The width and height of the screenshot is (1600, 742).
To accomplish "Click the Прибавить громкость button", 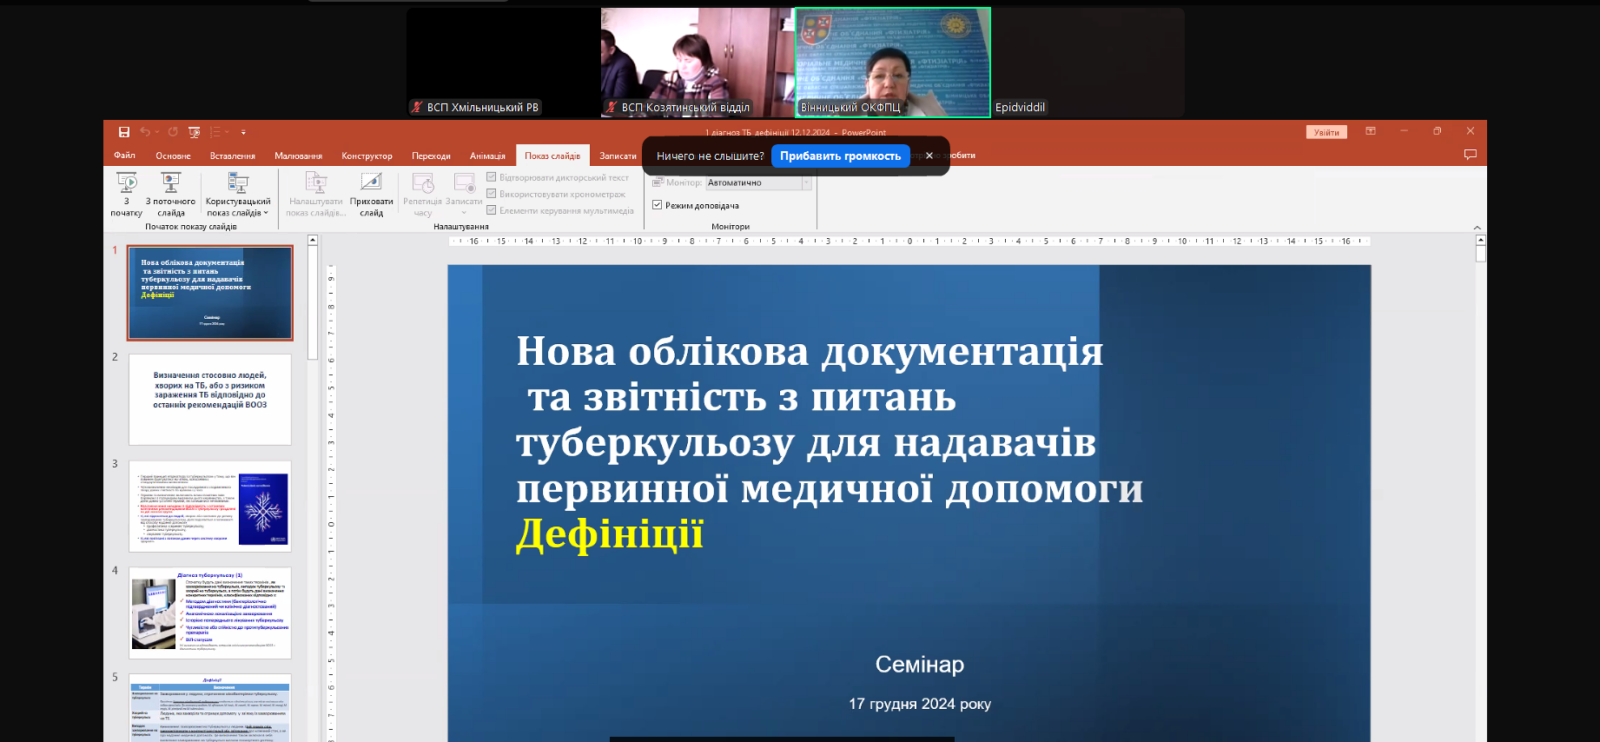I will (840, 156).
